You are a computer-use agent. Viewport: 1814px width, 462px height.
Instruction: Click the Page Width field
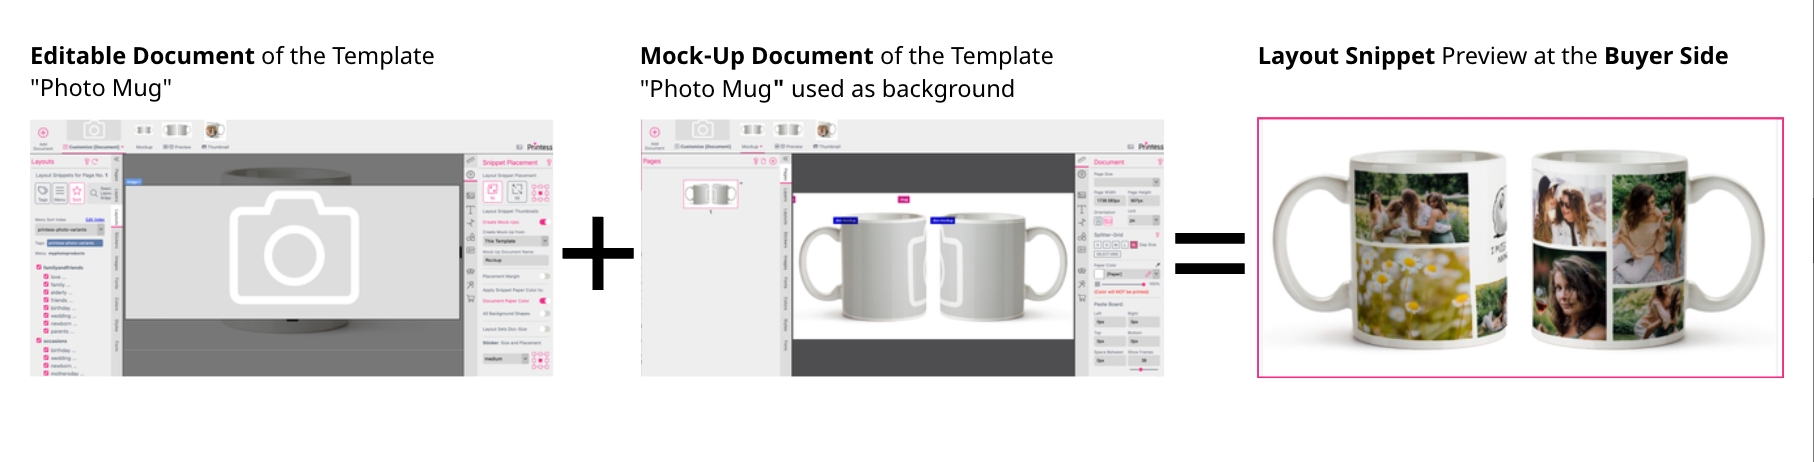1108,201
